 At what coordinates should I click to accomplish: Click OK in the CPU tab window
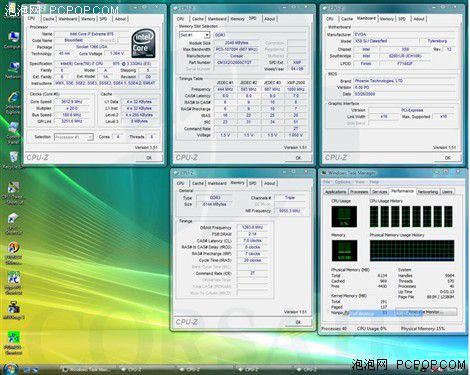(149, 158)
